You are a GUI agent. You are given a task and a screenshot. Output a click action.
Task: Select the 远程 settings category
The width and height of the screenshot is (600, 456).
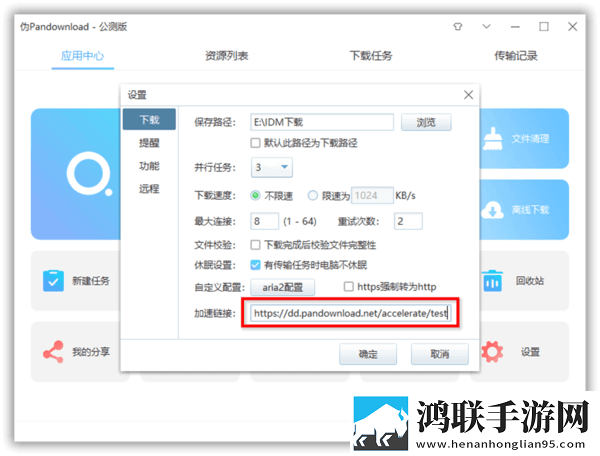(x=149, y=189)
